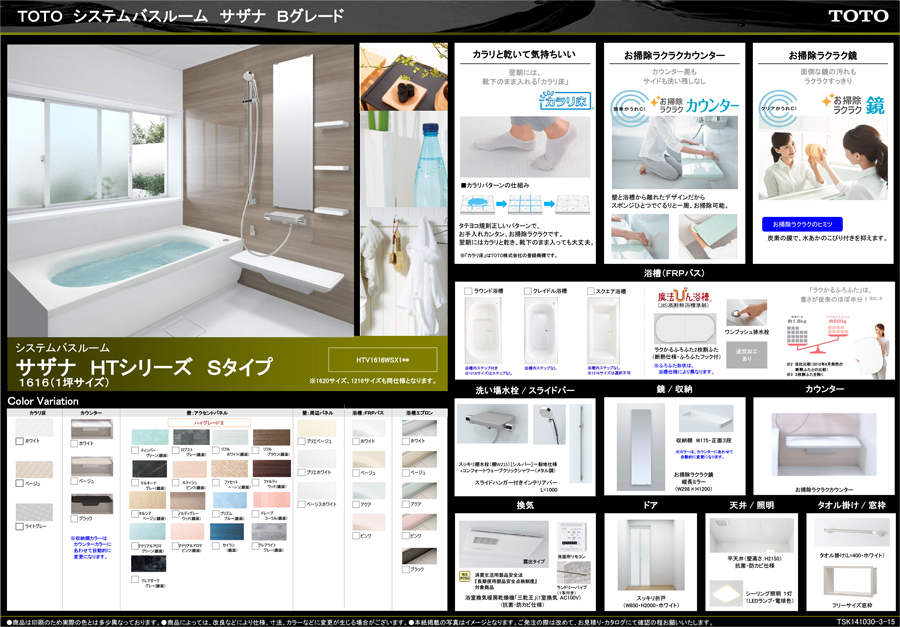
Task: Click the TOTO logo in the header
Action: (858, 16)
